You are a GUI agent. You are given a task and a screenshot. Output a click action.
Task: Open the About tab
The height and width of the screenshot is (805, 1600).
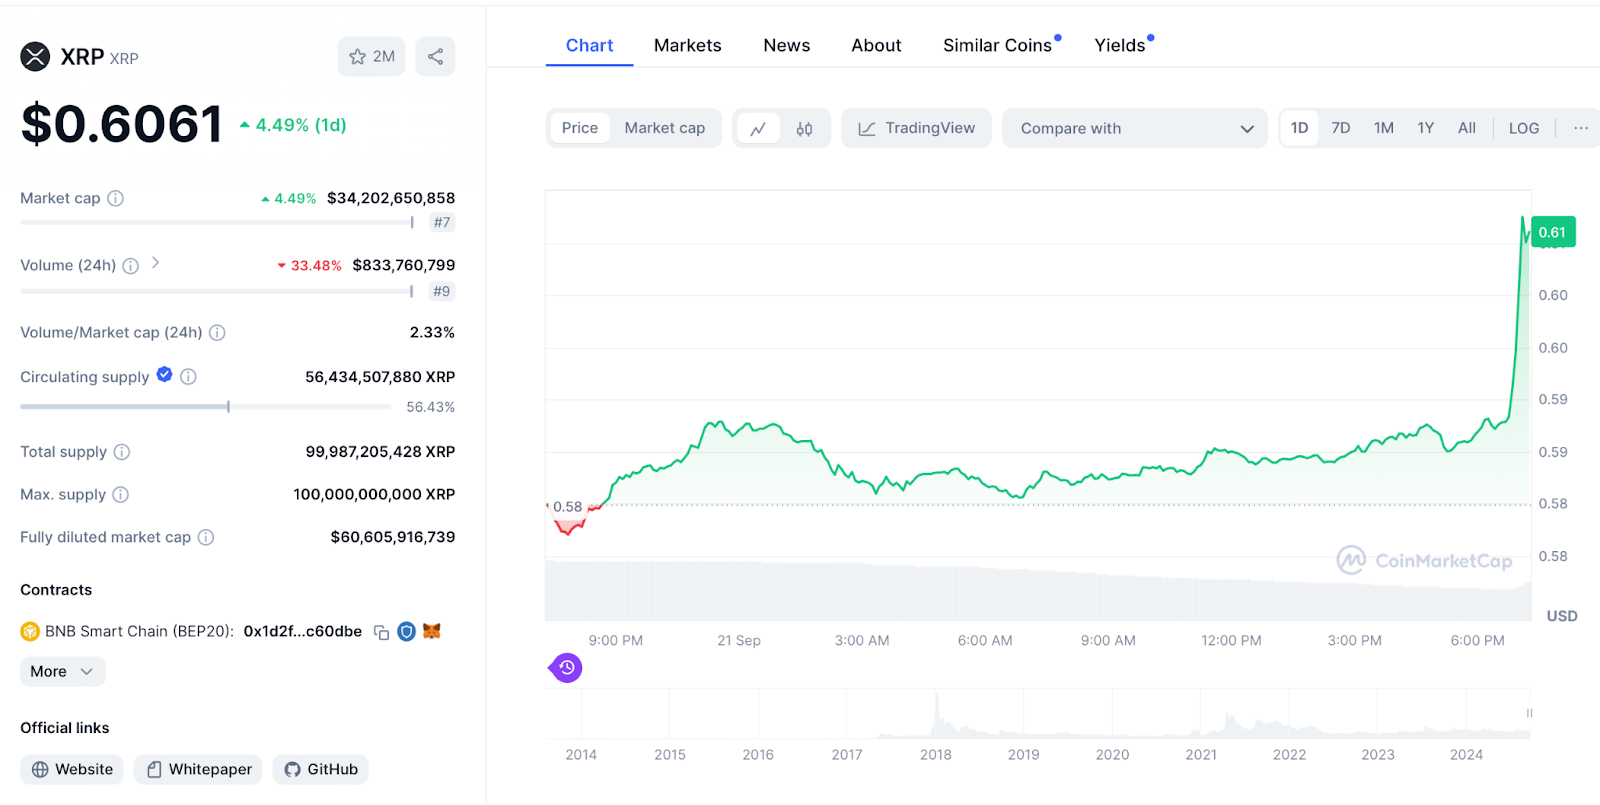pyautogui.click(x=876, y=45)
